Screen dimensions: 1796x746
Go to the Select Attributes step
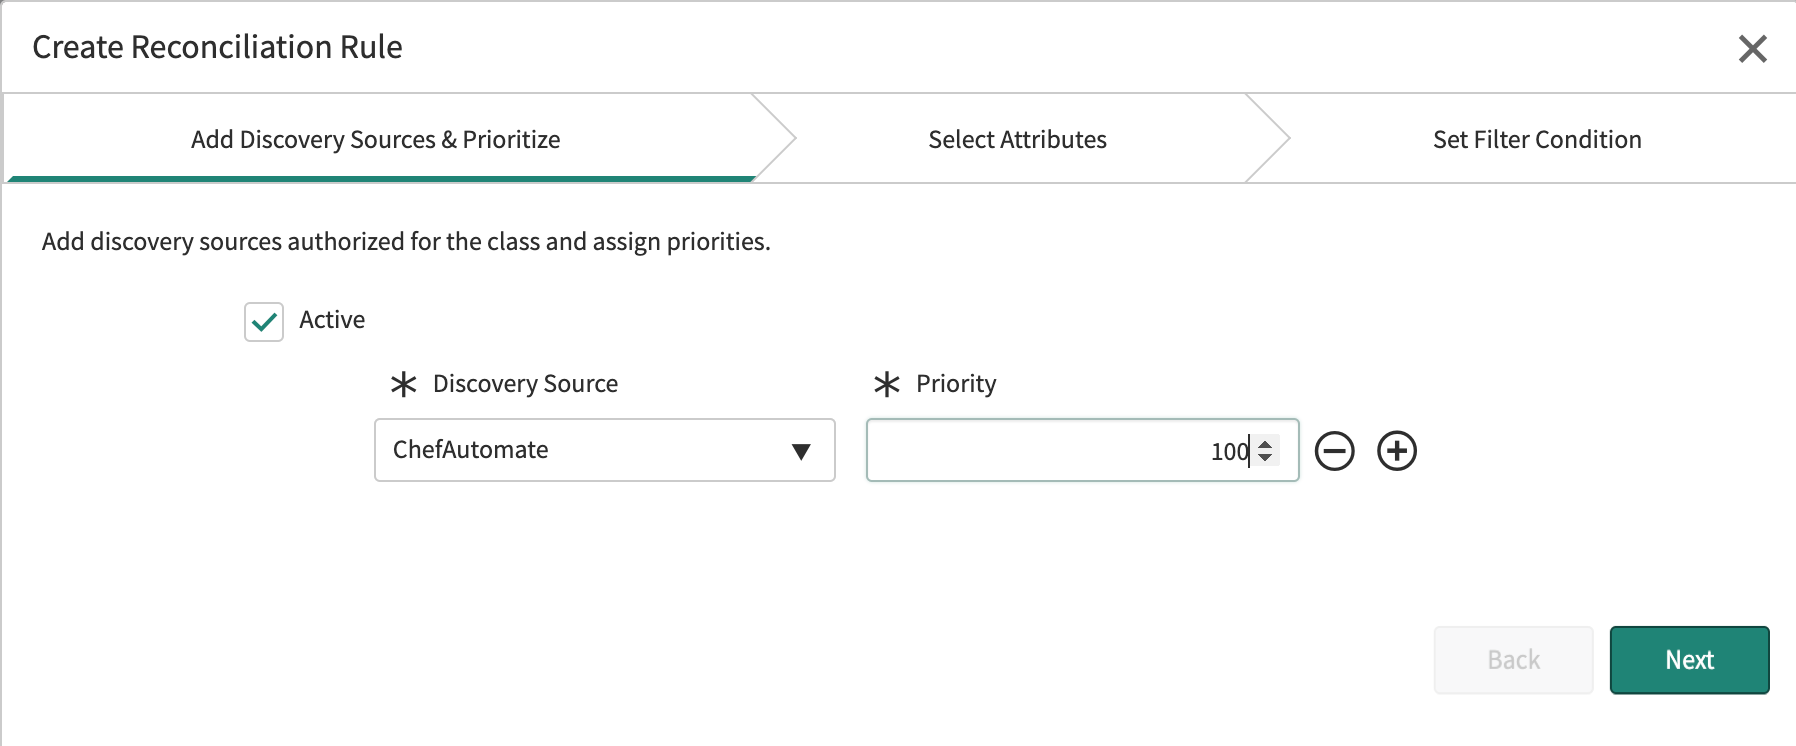click(x=1017, y=140)
